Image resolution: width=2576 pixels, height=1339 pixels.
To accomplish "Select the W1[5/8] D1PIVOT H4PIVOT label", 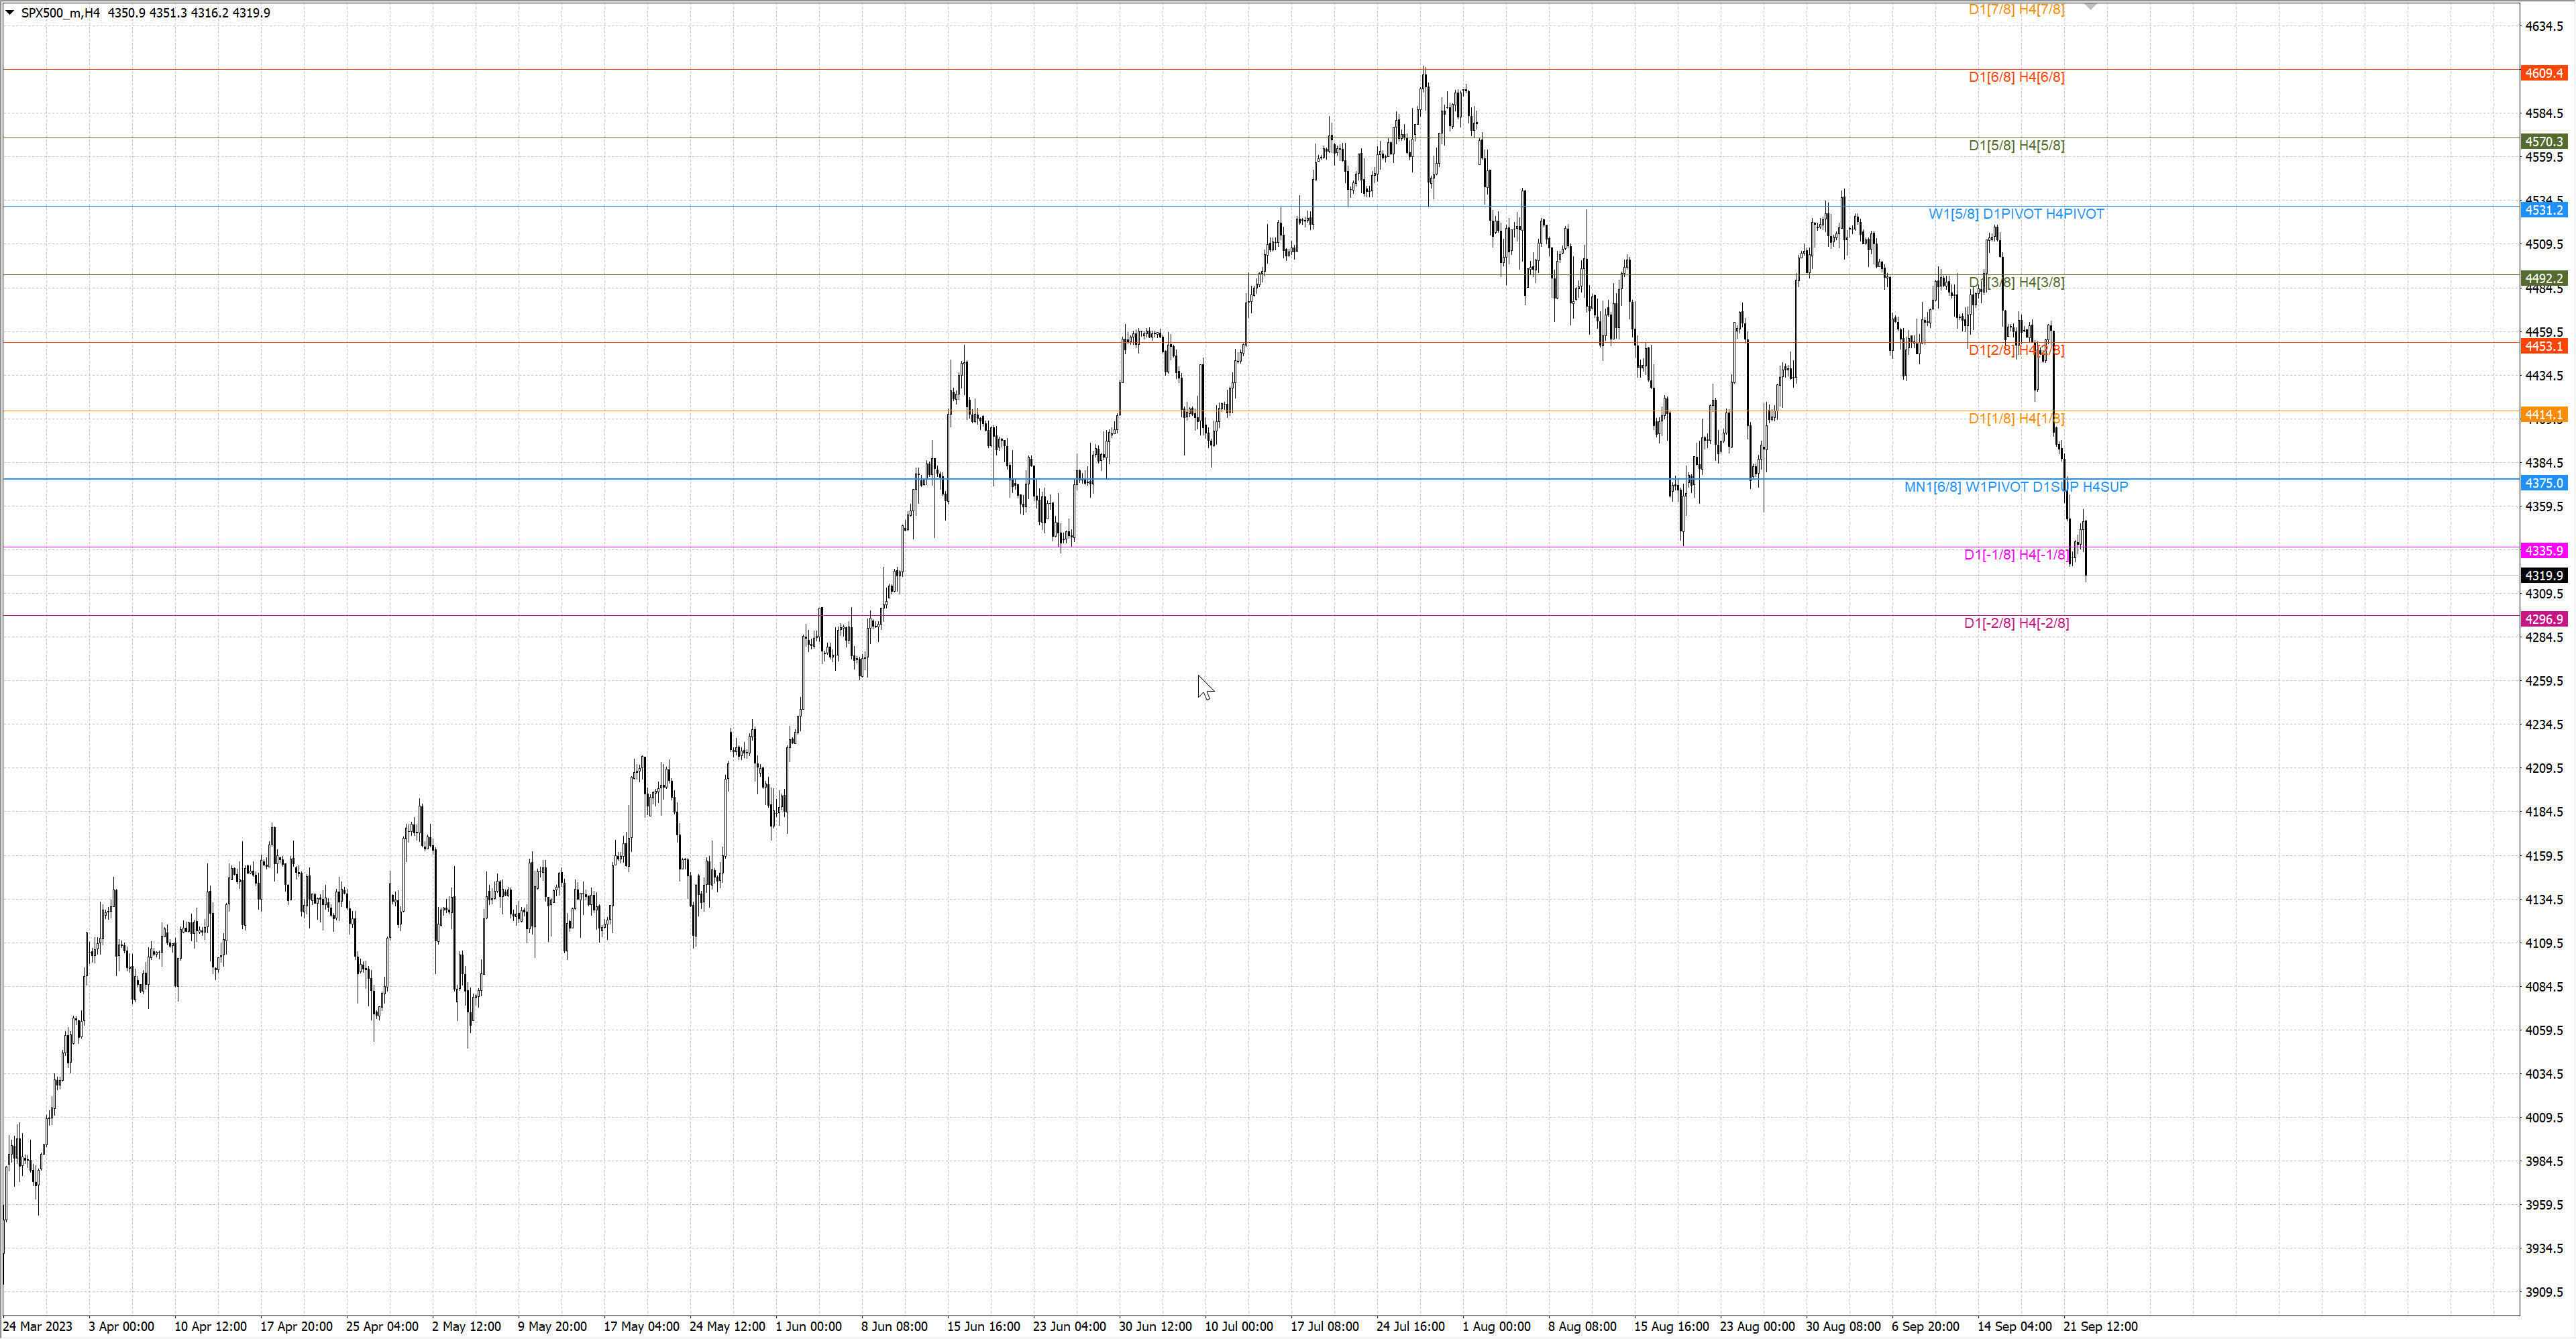I will pyautogui.click(x=2016, y=214).
